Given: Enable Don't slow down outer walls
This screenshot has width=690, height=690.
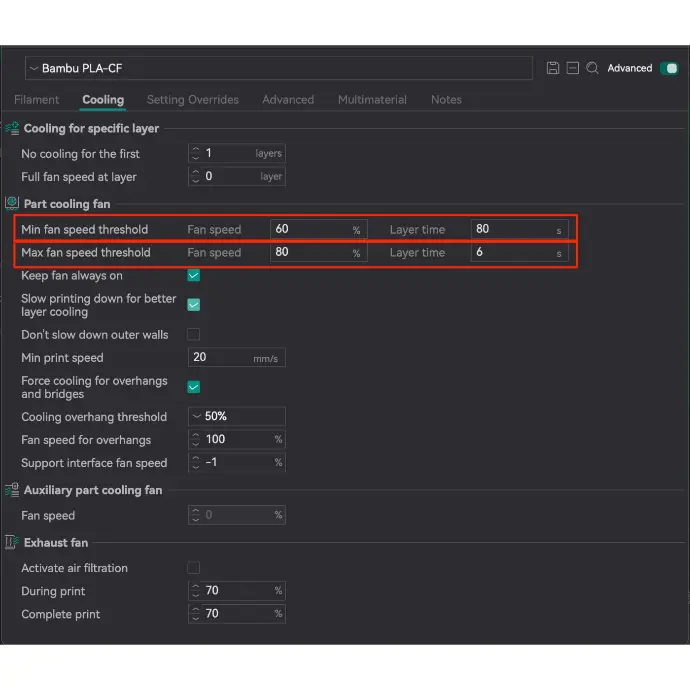Looking at the screenshot, I should point(194,335).
